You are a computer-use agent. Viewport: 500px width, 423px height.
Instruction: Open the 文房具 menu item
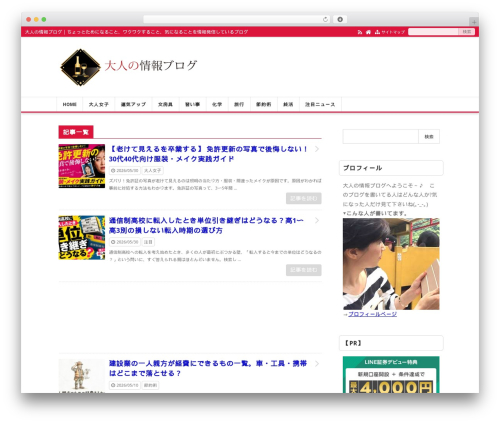pos(165,104)
